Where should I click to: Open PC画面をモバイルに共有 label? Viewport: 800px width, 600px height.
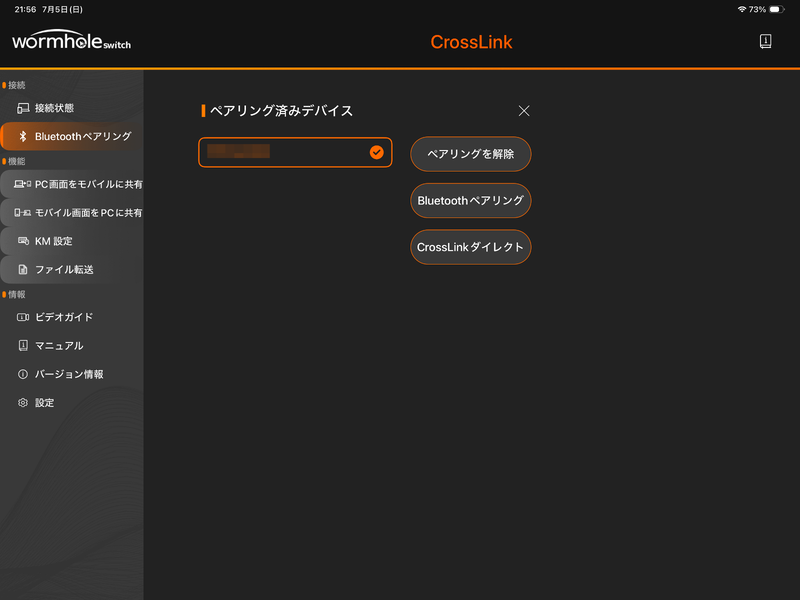click(89, 184)
